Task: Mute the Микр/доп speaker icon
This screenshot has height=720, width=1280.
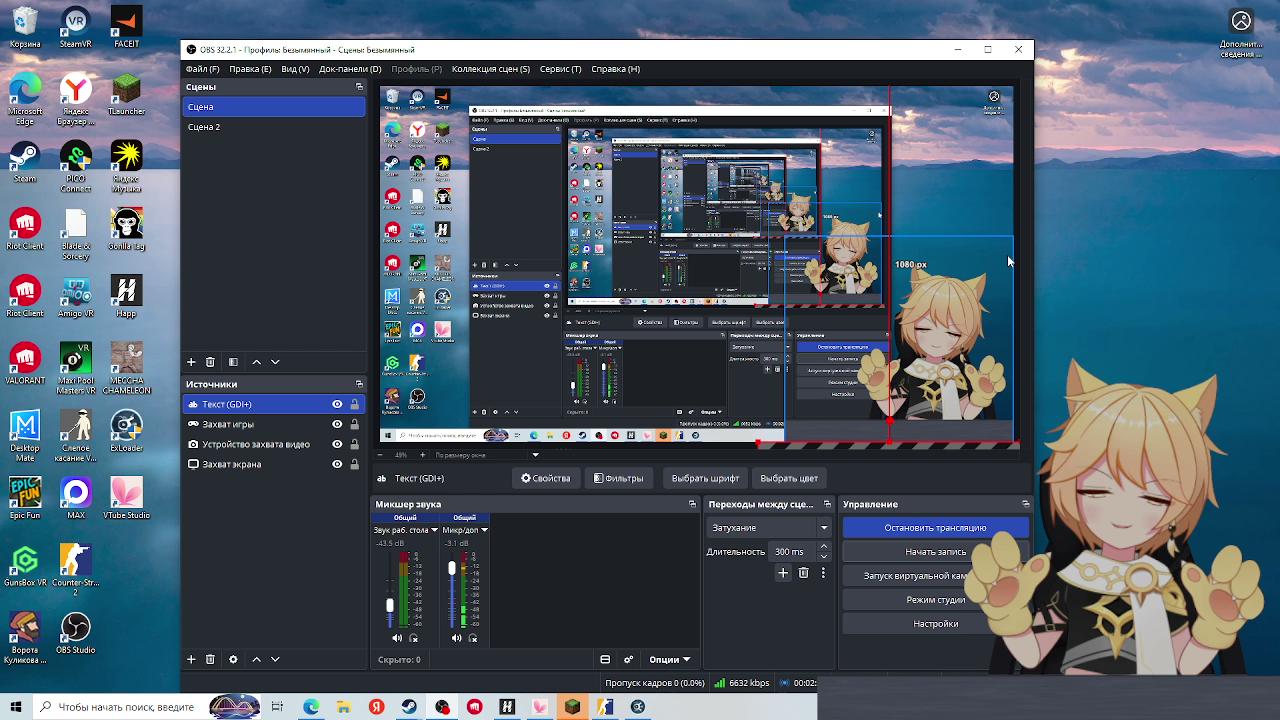Action: pyautogui.click(x=456, y=638)
